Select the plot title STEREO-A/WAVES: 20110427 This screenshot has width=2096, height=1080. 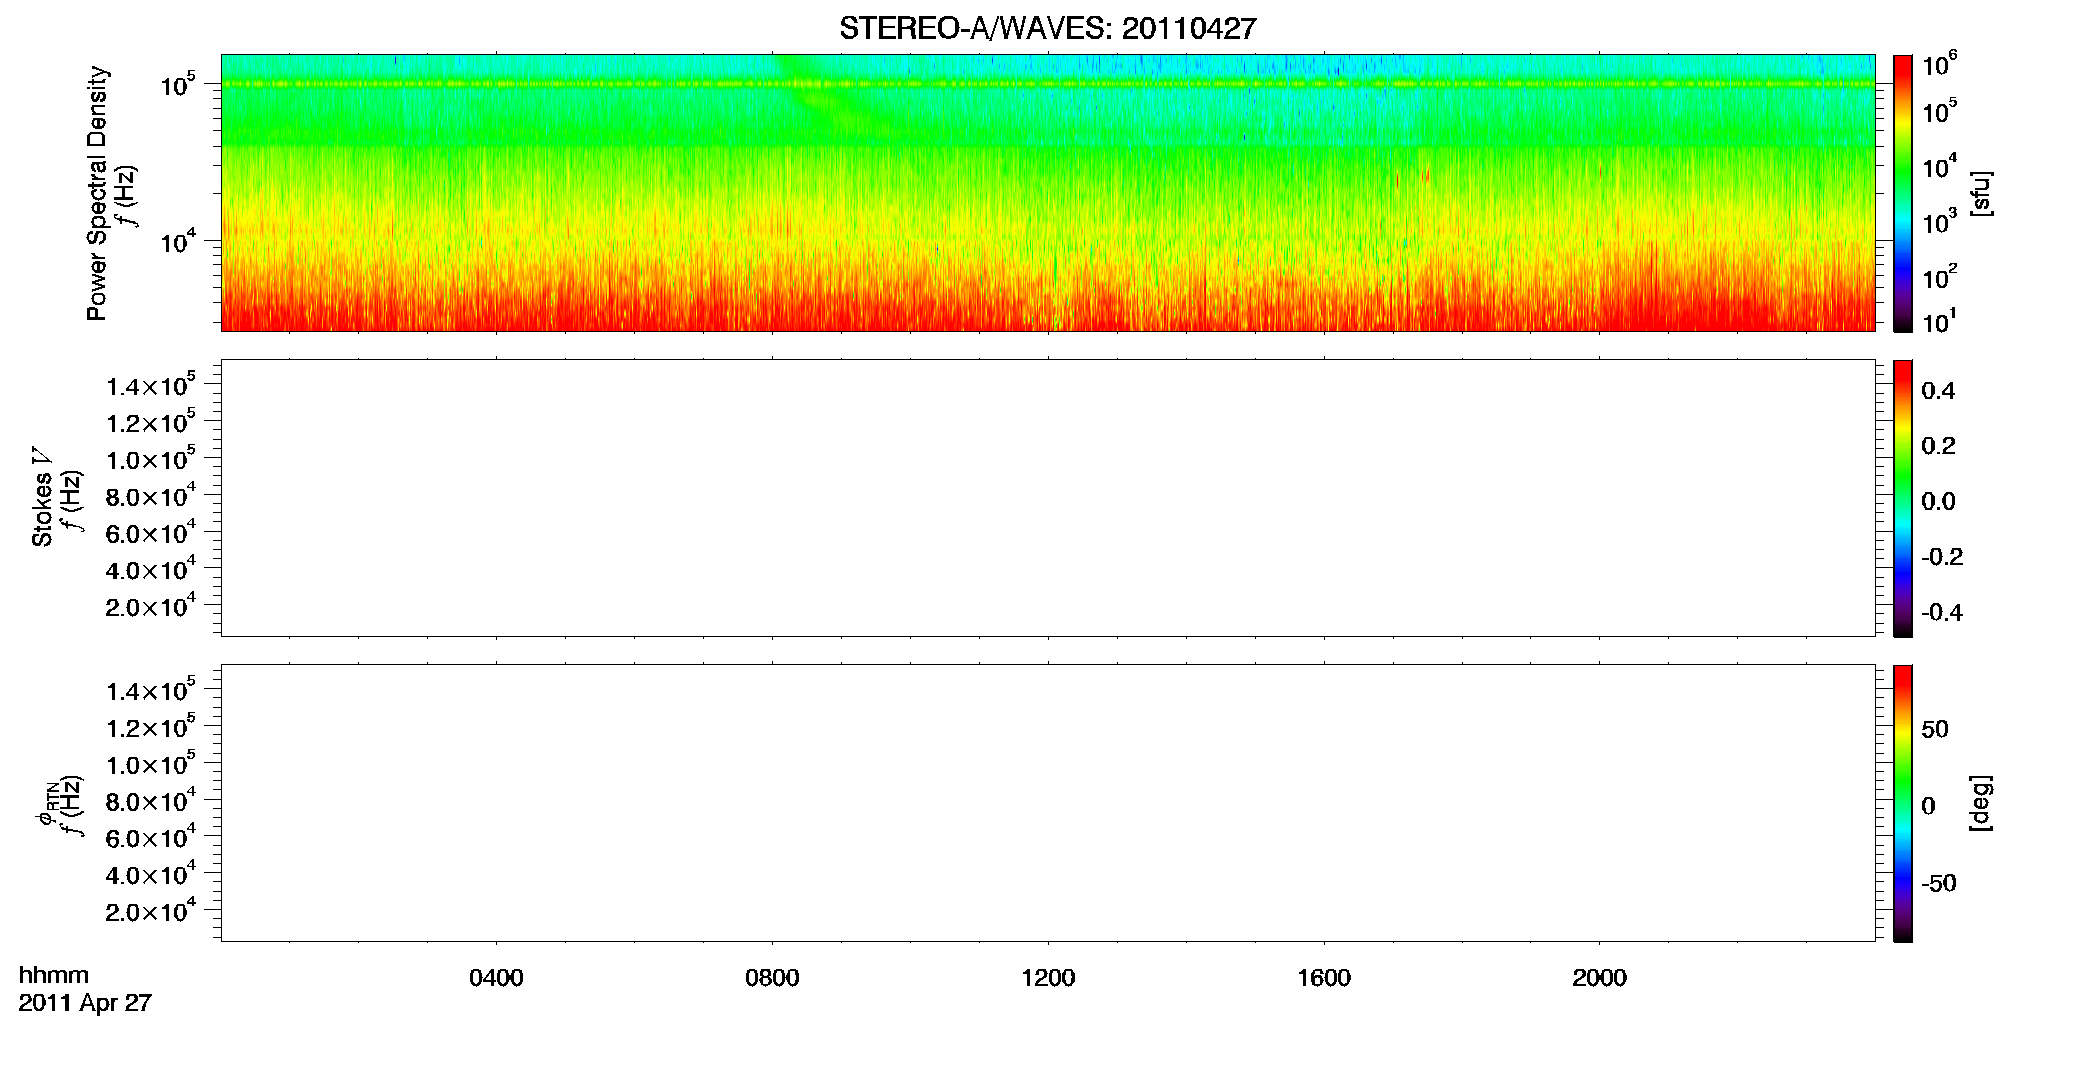pyautogui.click(x=1047, y=29)
